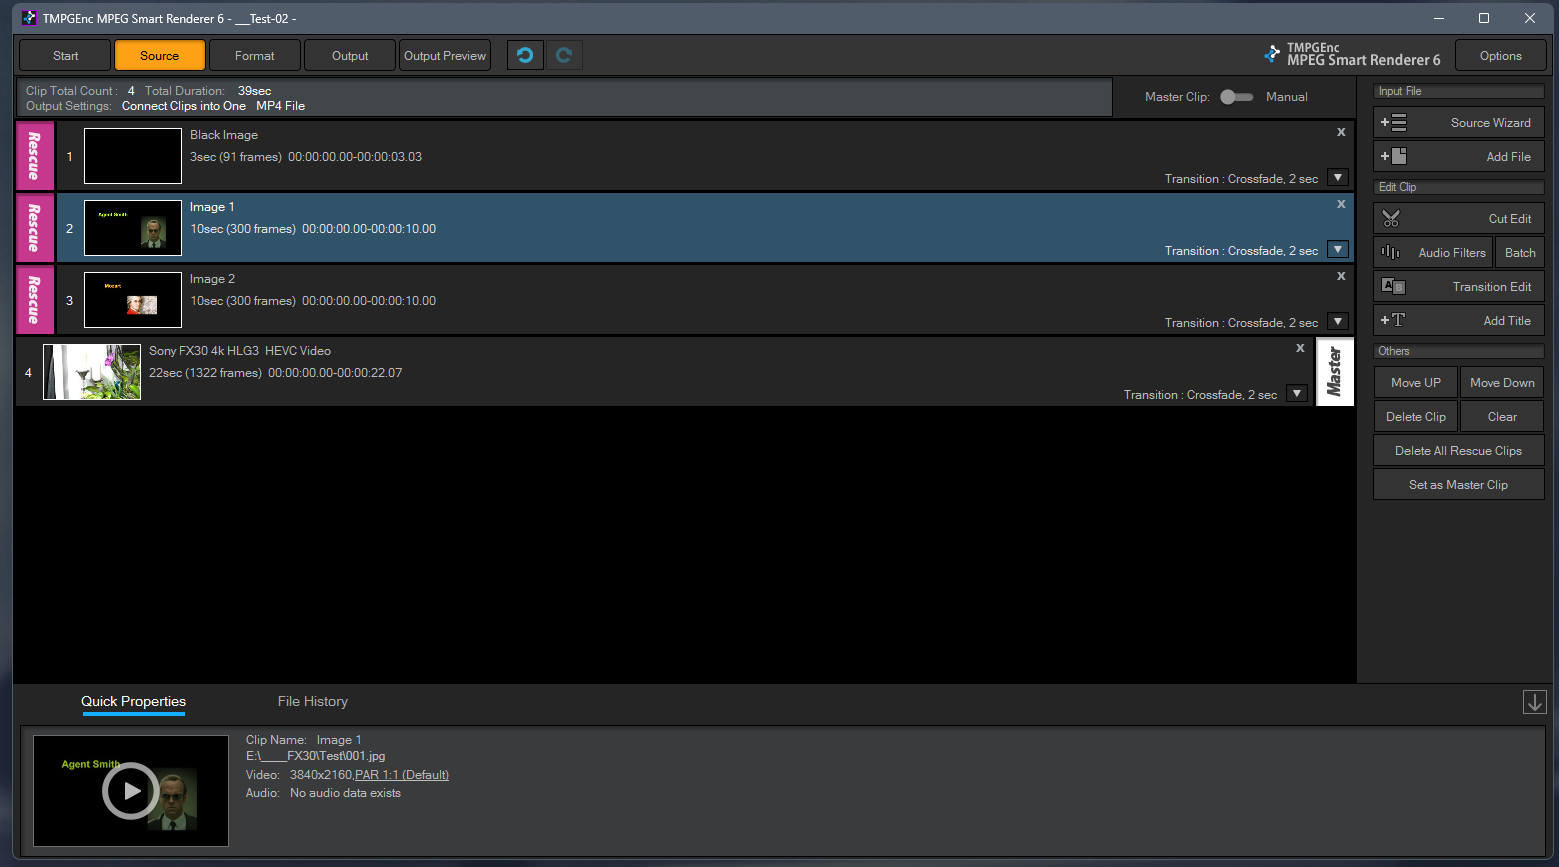Open transition dropdown for Image 2 clip
This screenshot has width=1559, height=867.
click(1338, 322)
